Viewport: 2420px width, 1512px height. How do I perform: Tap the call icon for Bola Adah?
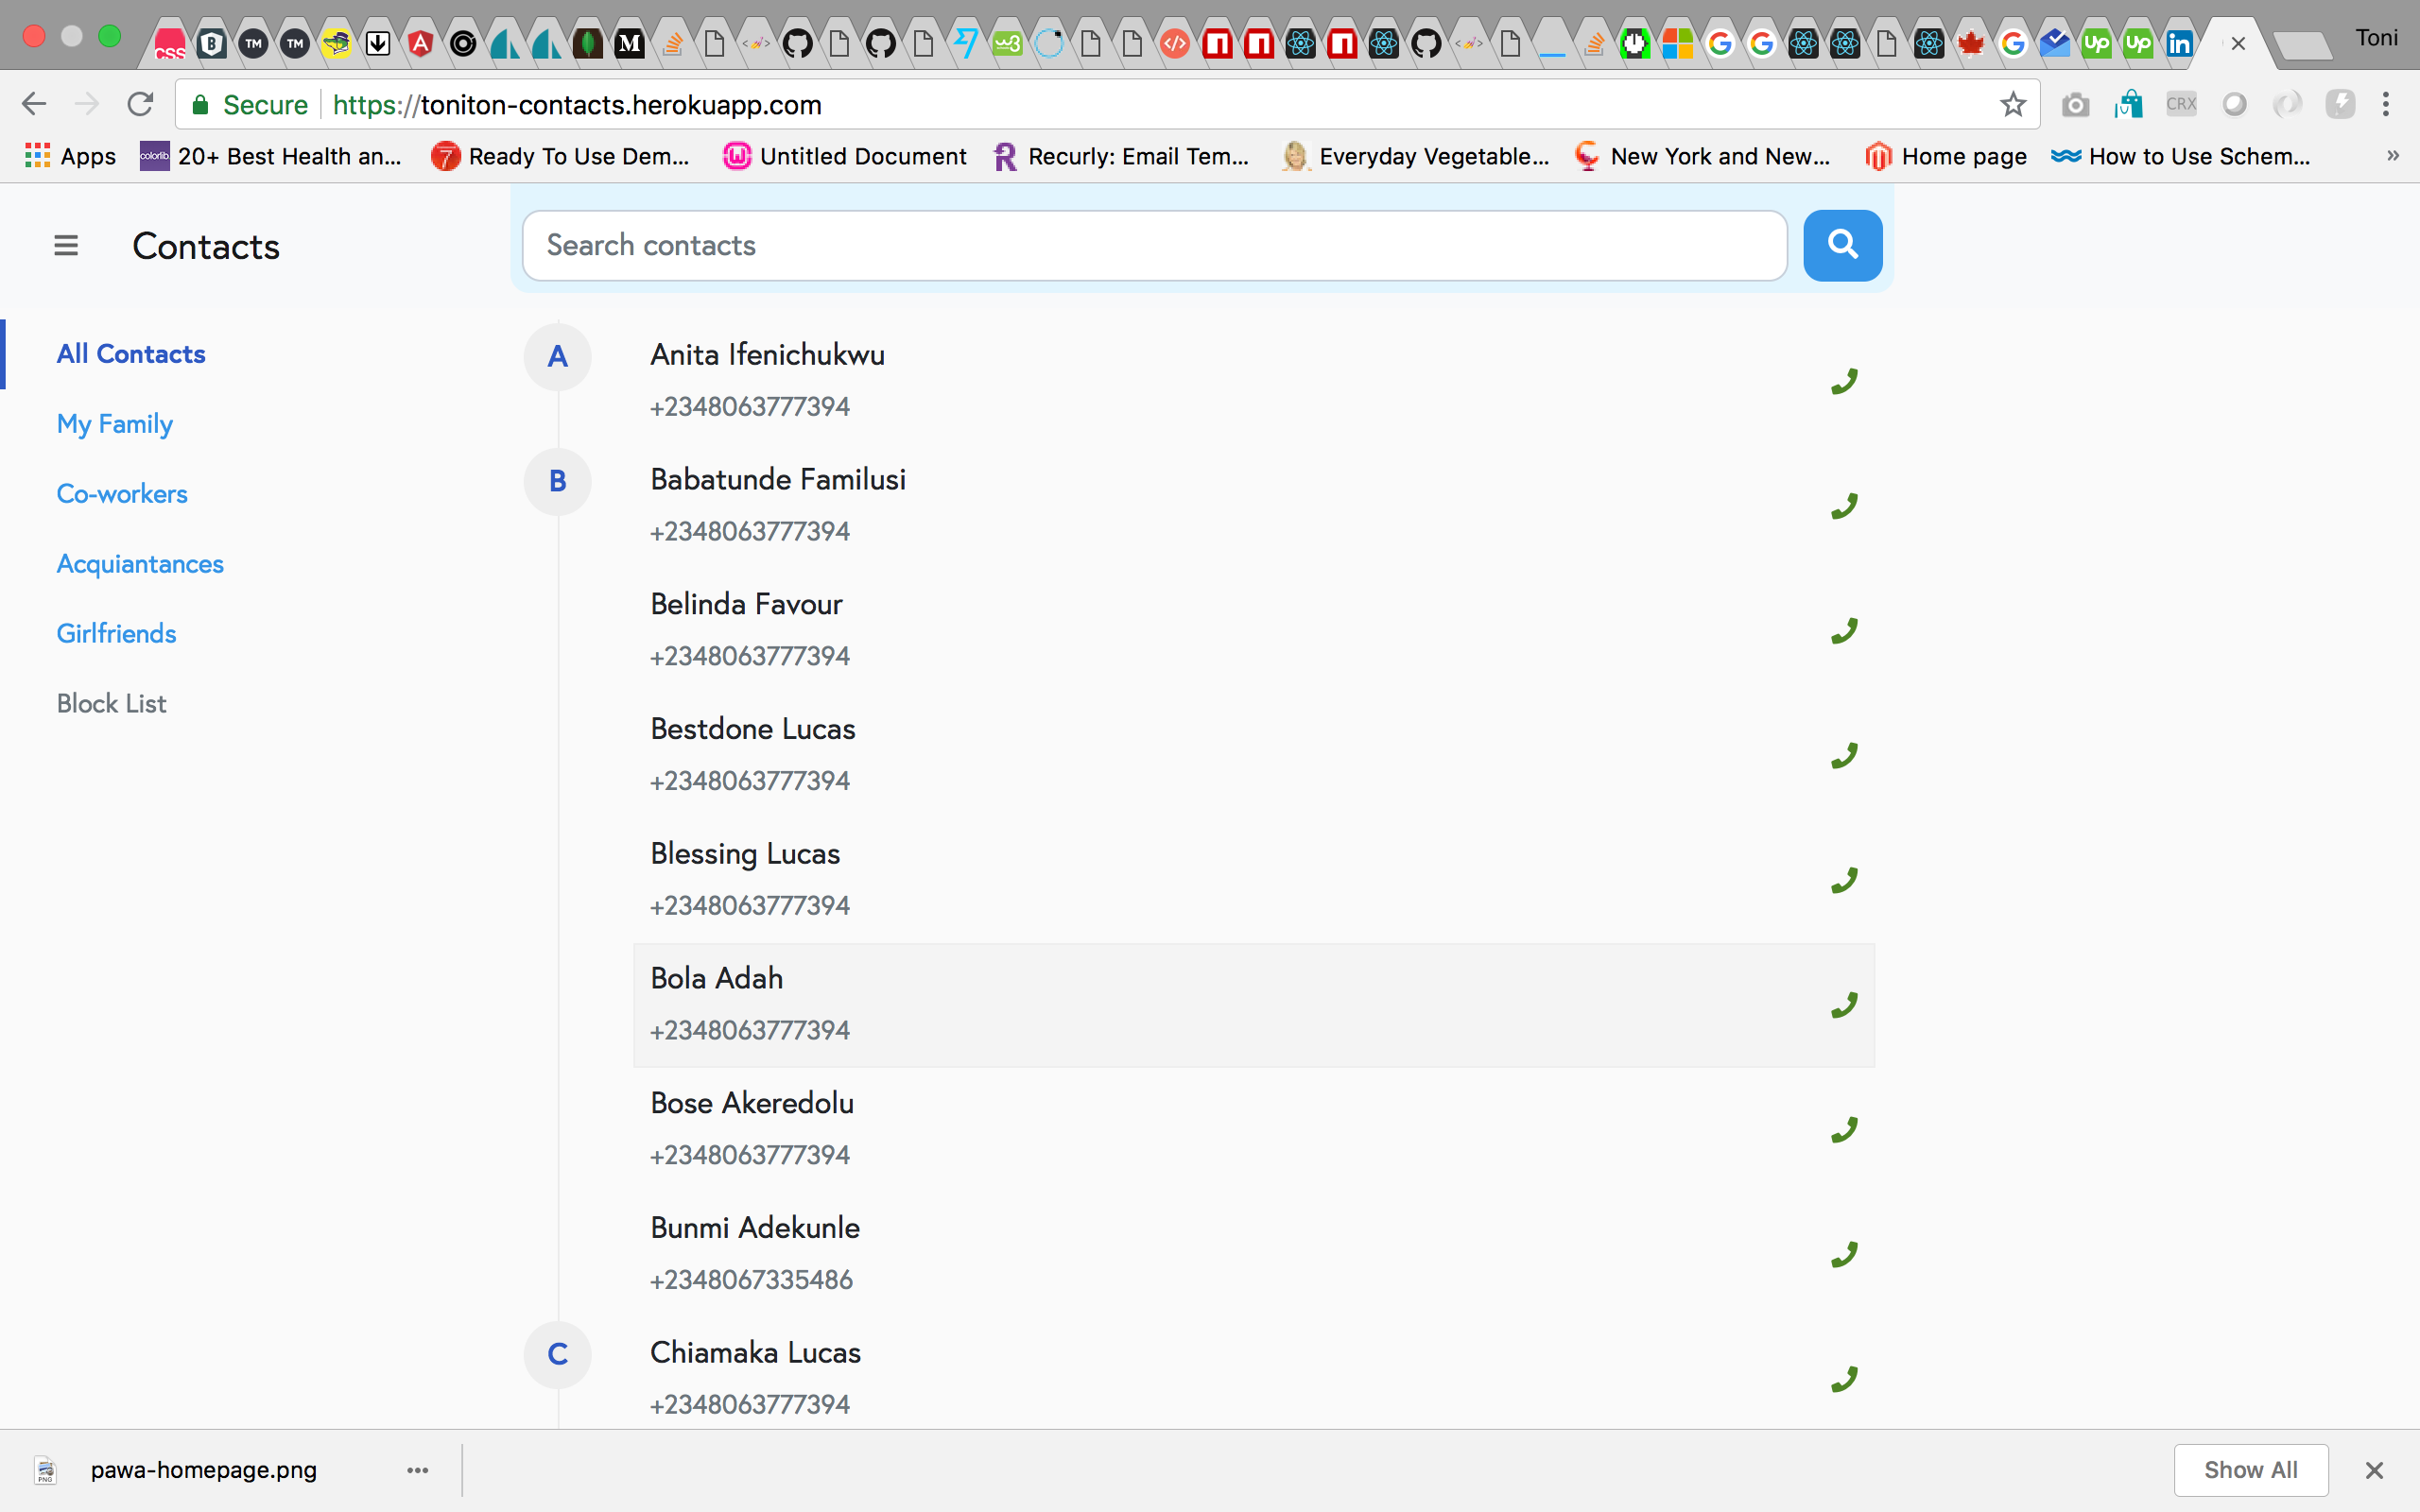click(1843, 1005)
